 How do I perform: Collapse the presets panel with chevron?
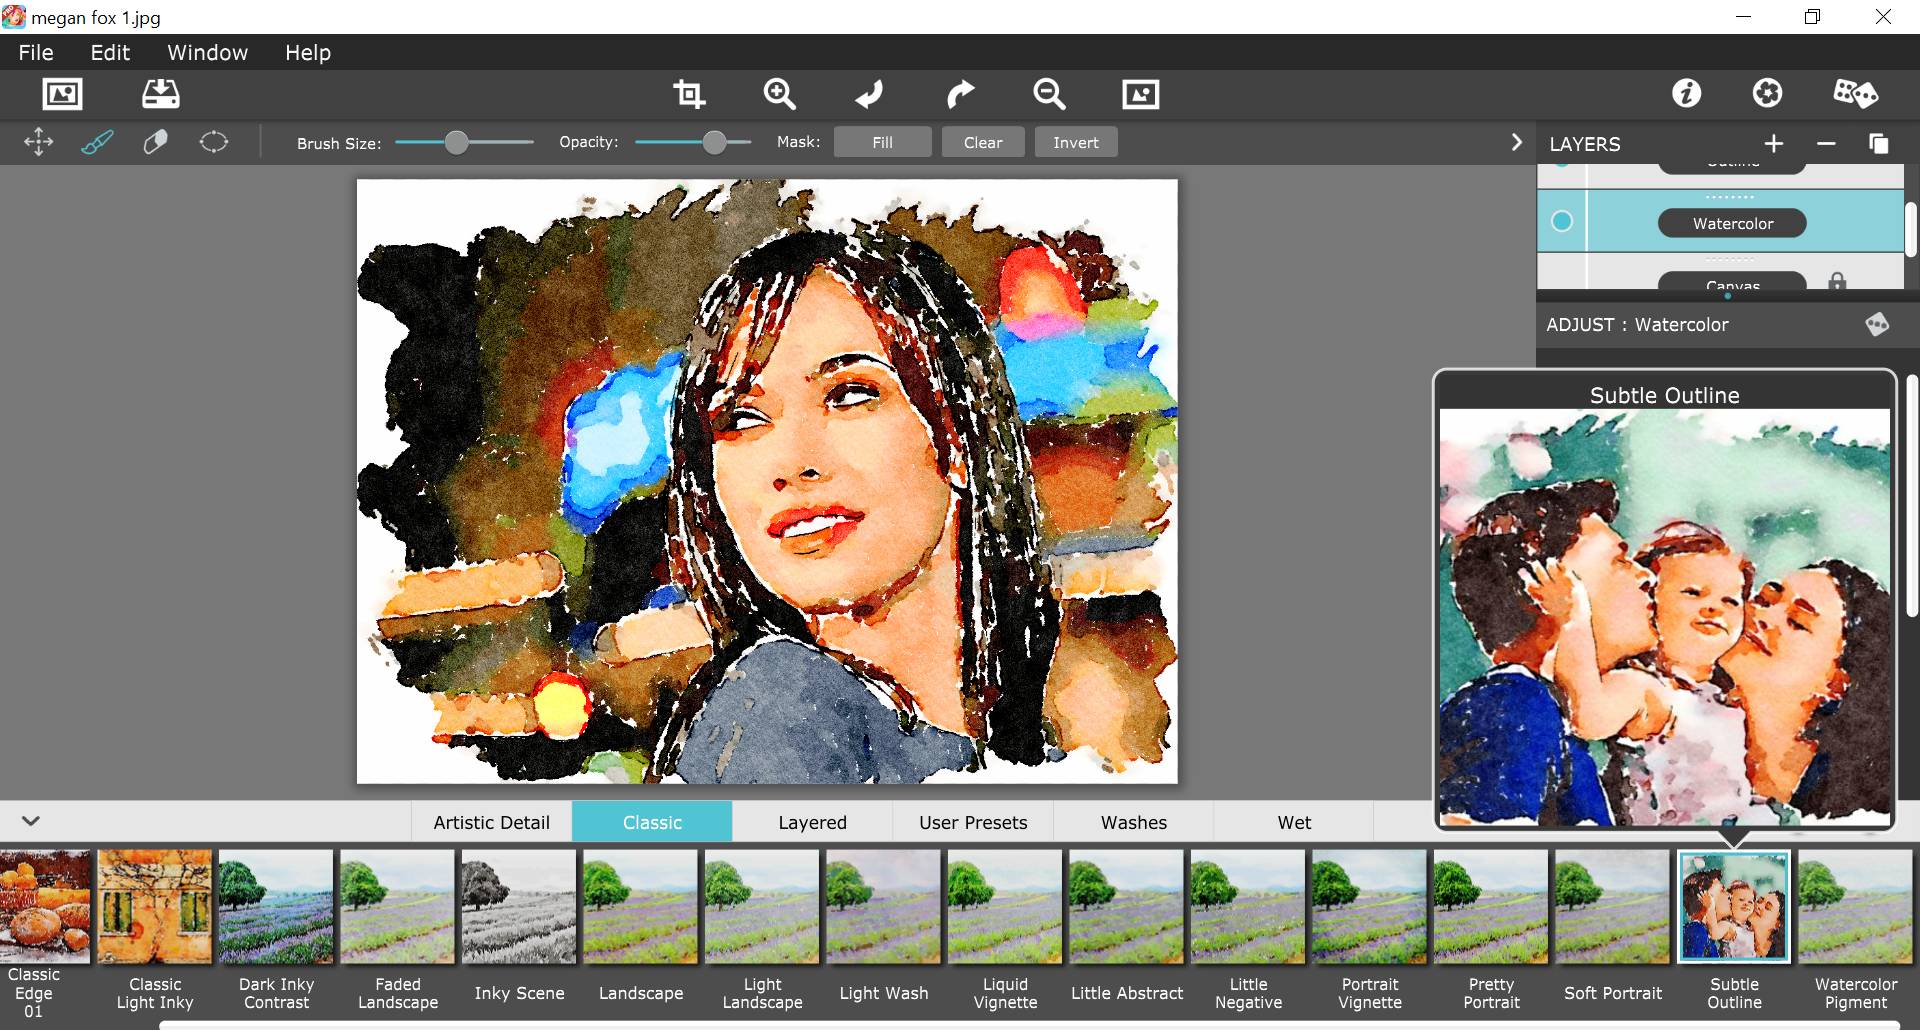(31, 821)
